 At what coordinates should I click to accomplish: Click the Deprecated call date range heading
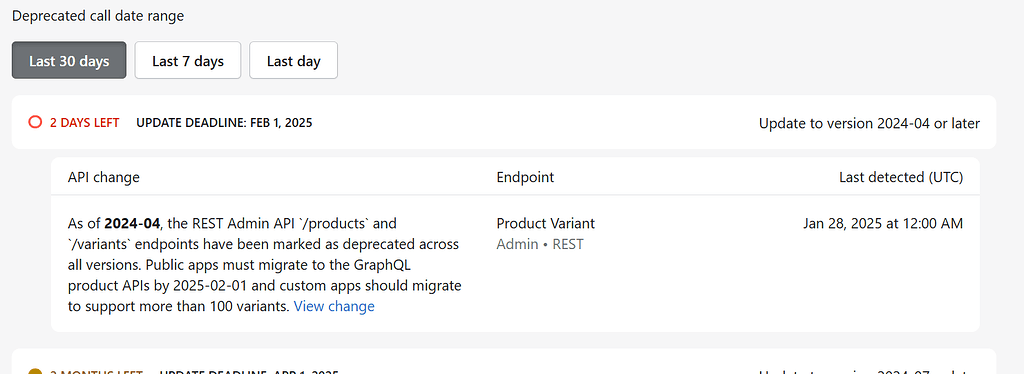click(x=98, y=16)
